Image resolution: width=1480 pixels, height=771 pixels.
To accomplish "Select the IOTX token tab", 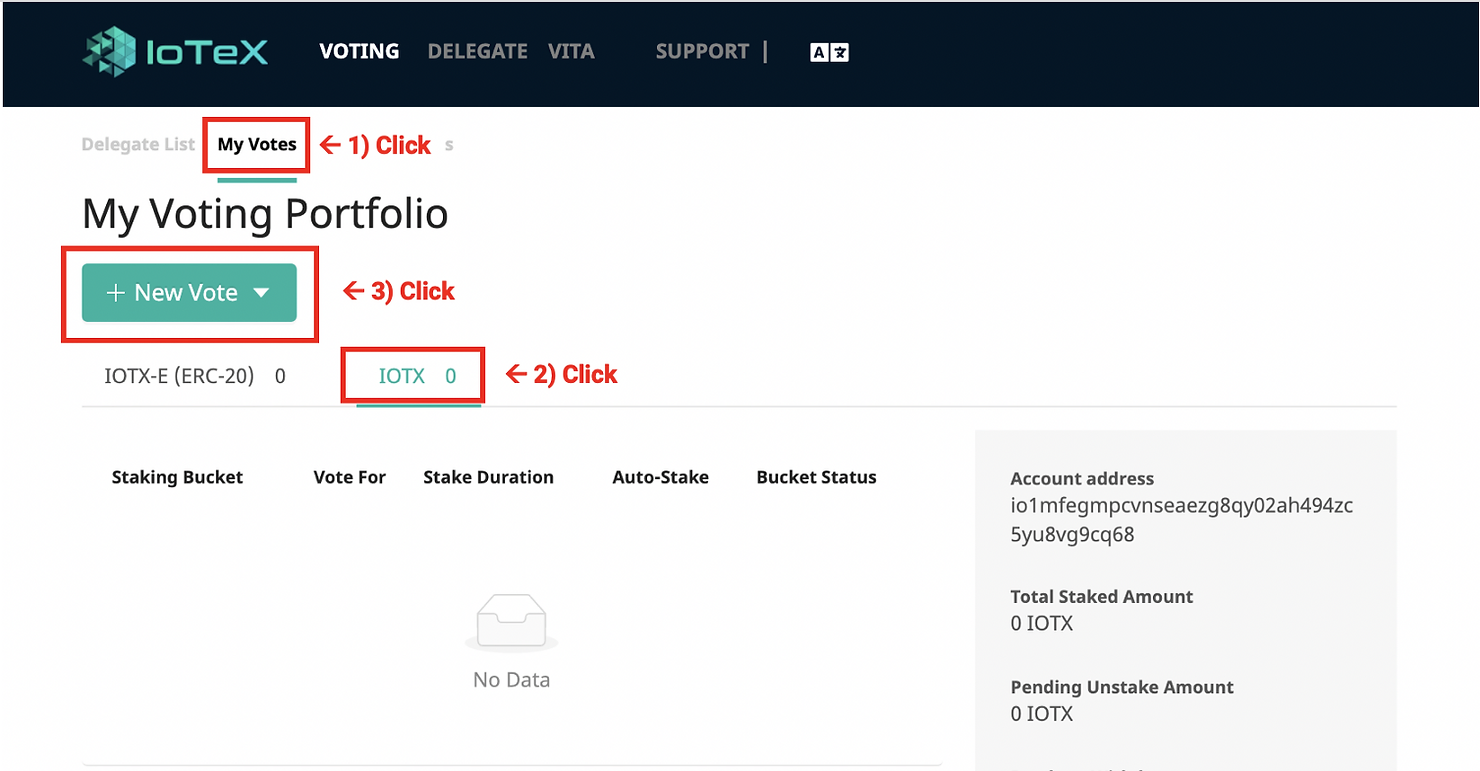I will tap(418, 376).
